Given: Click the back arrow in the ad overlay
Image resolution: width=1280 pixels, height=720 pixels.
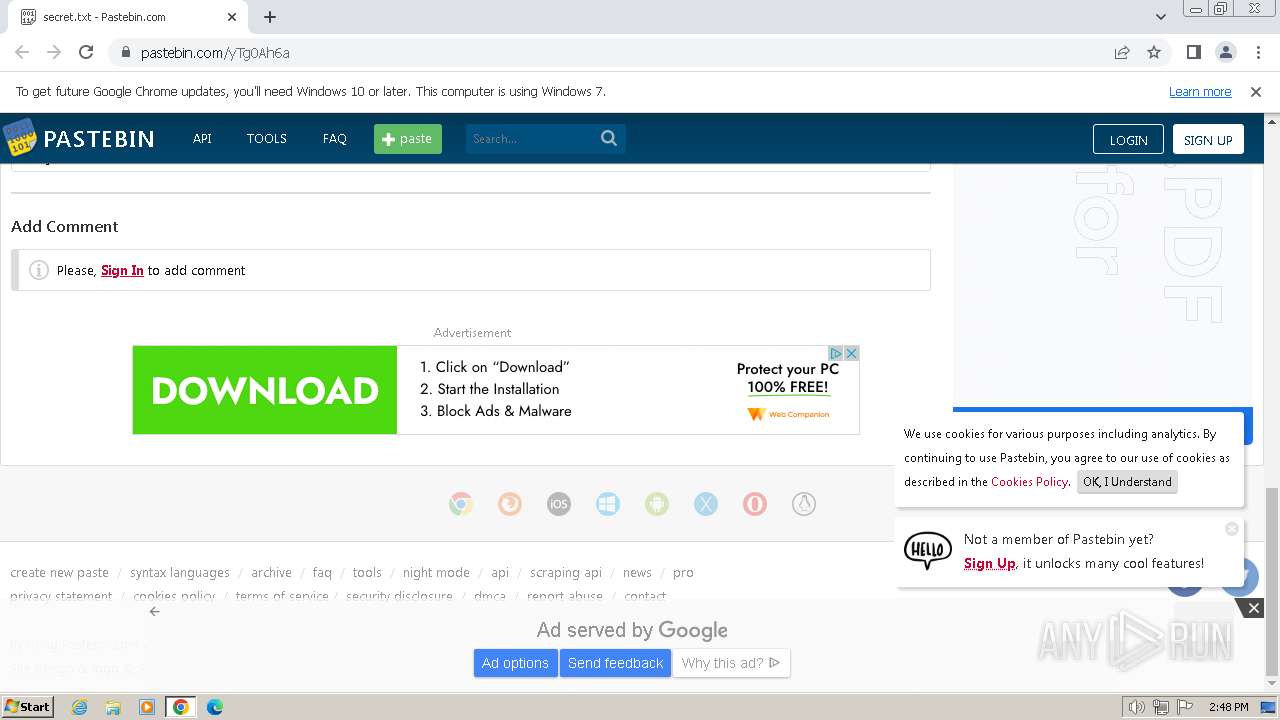Looking at the screenshot, I should point(154,611).
